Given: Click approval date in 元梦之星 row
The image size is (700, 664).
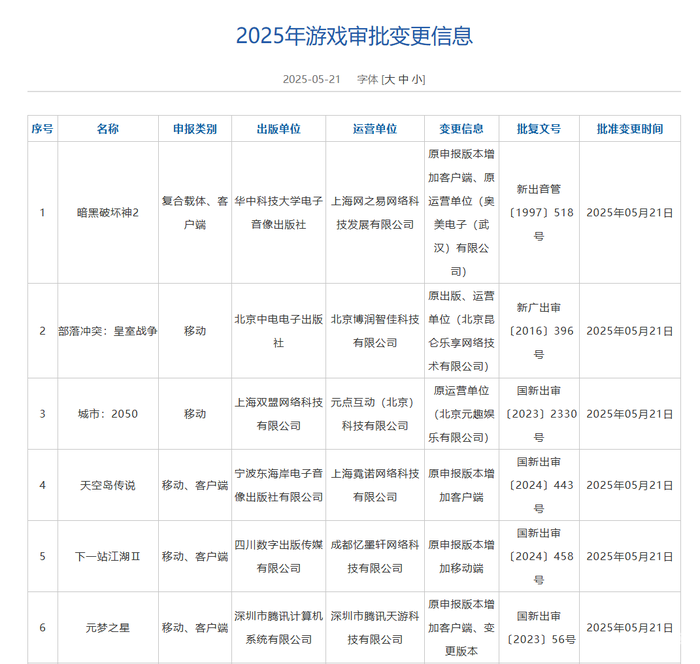Looking at the screenshot, I should 630,628.
